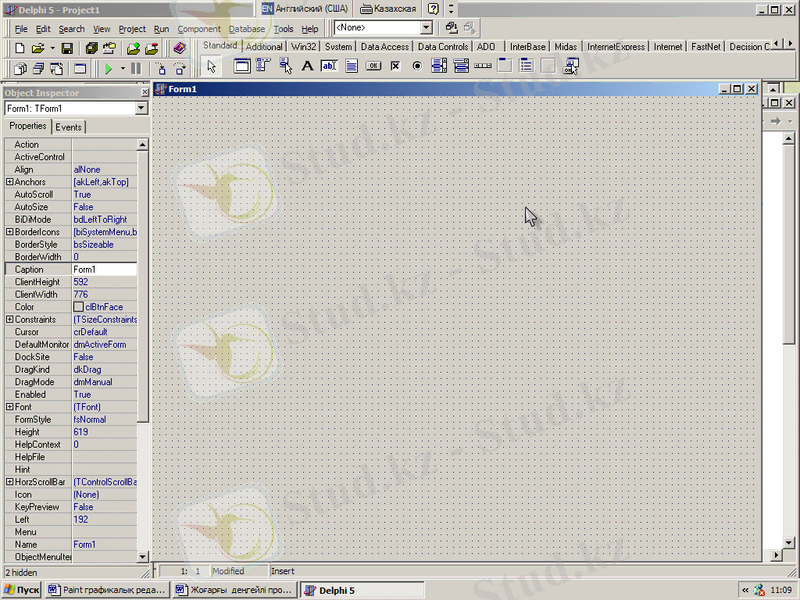Image resolution: width=800 pixels, height=600 pixels.
Task: Switch to Paint window in taskbar
Action: 107,590
